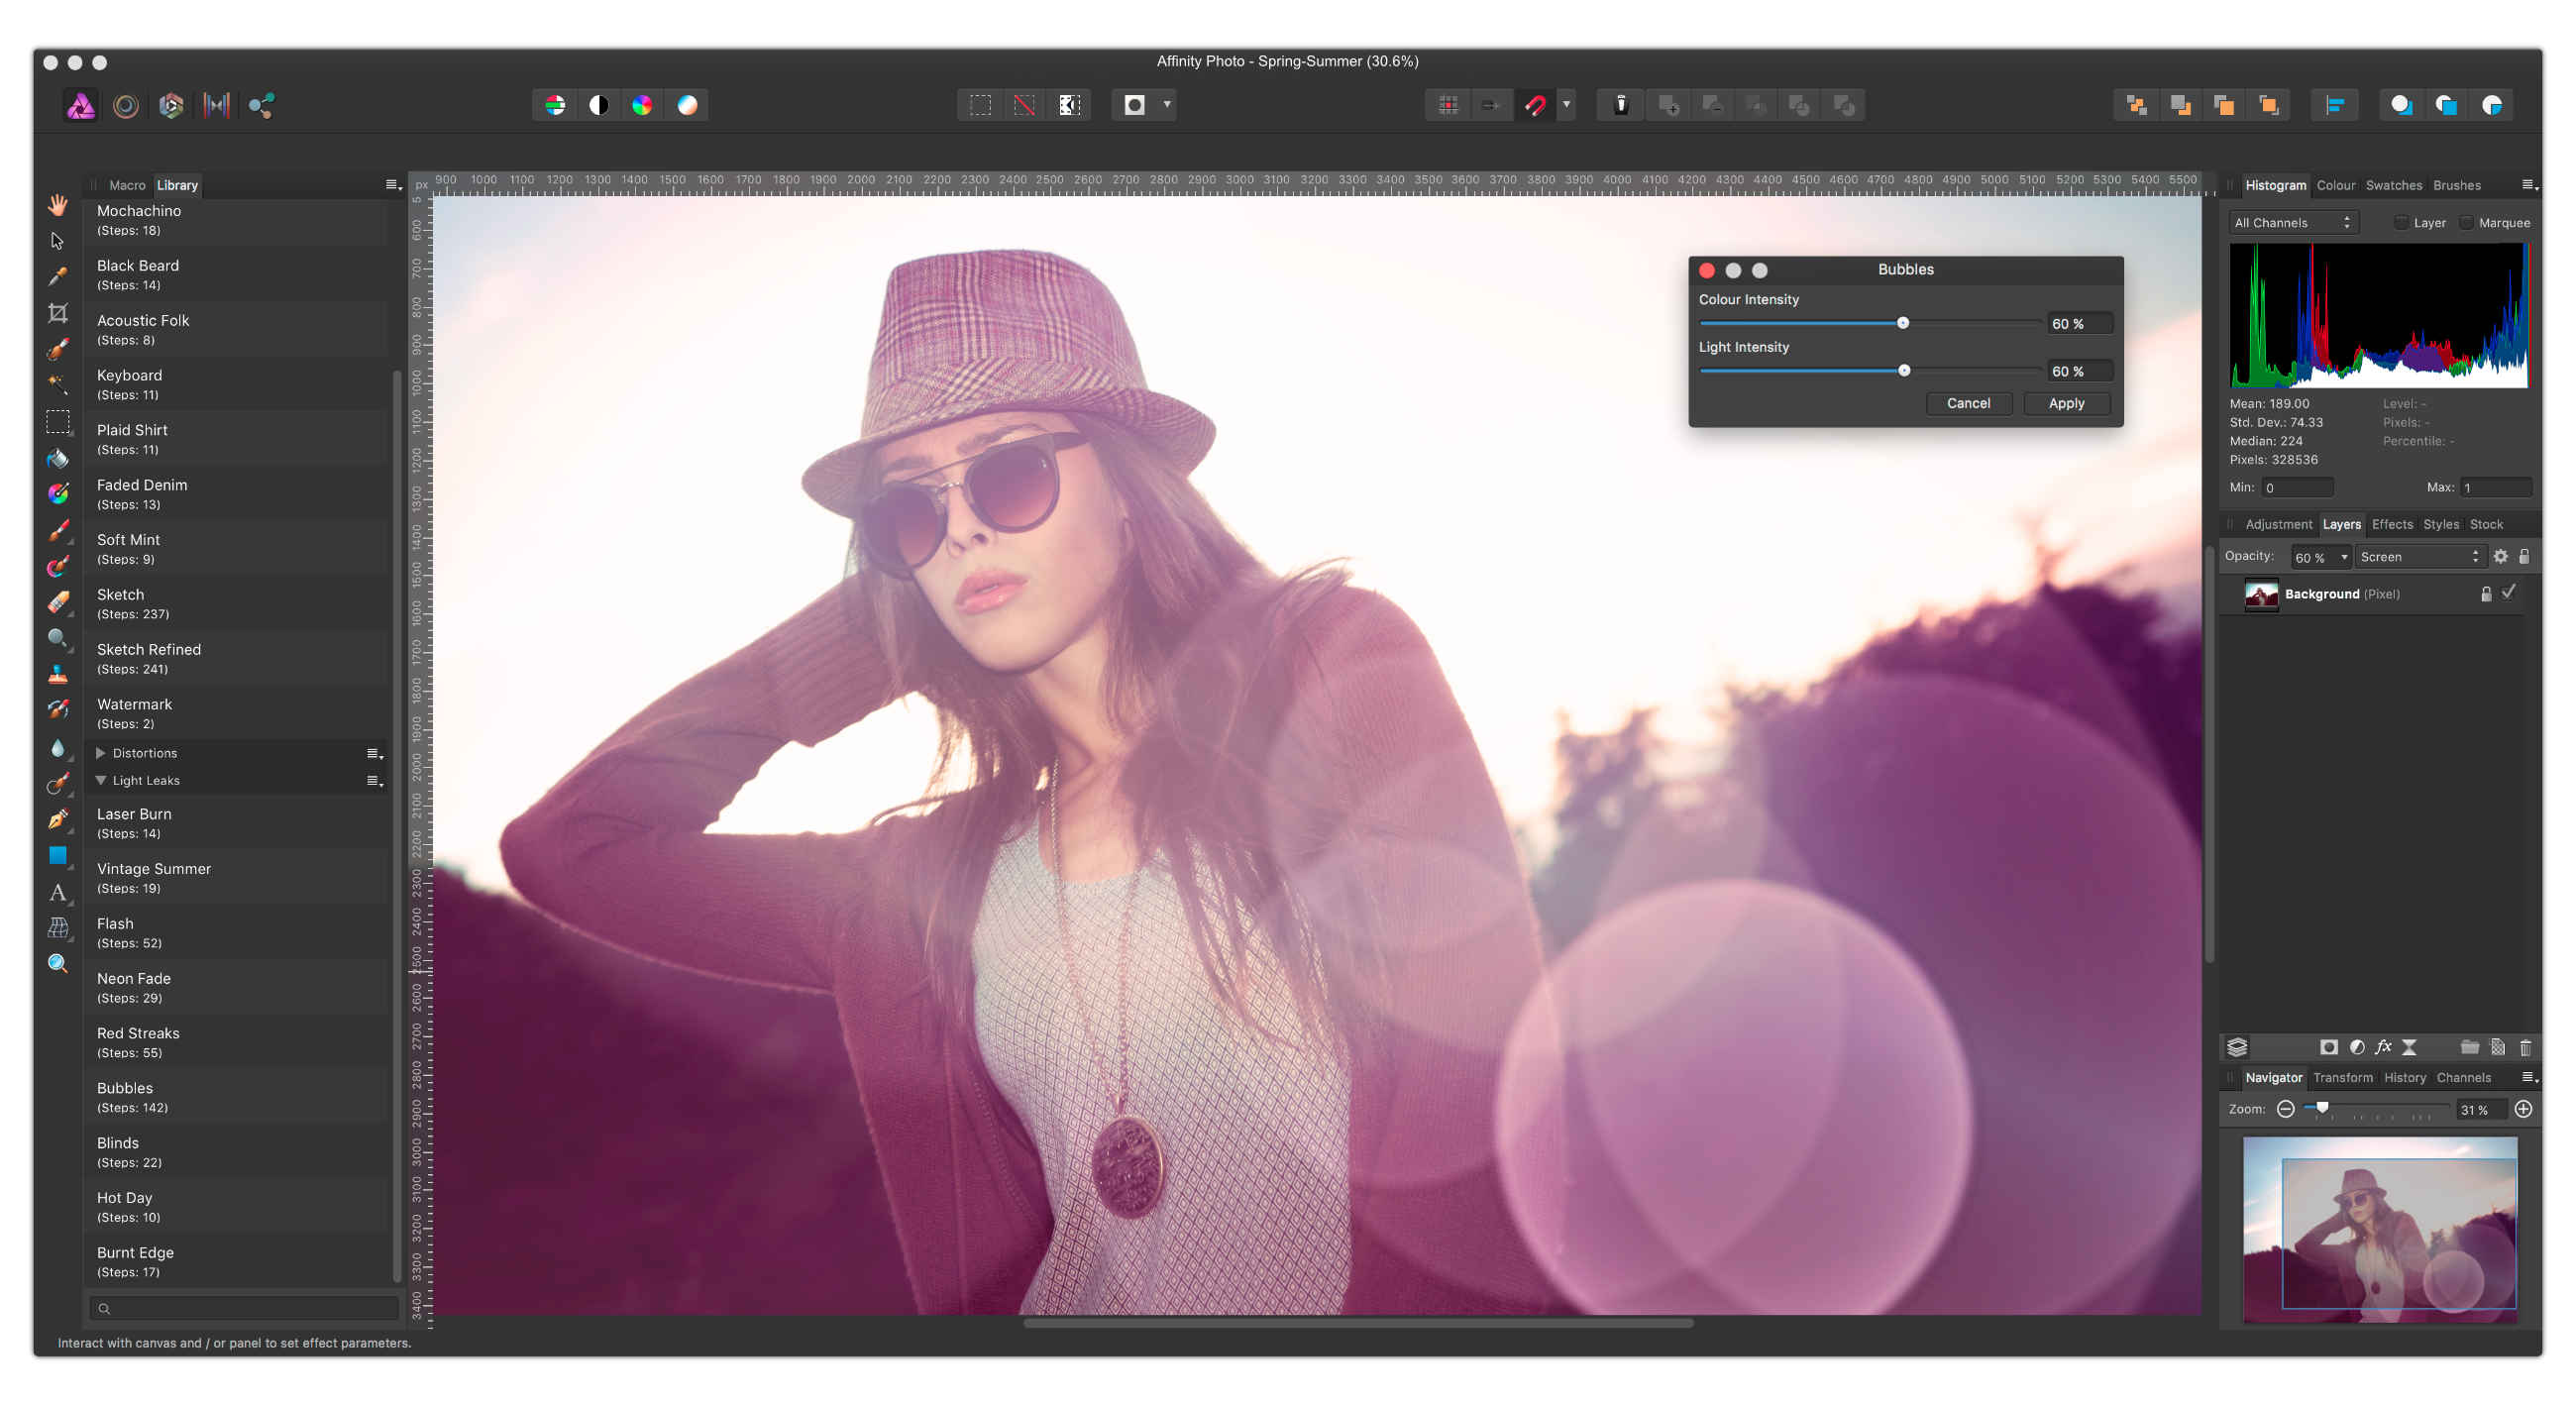Click the Mask Layer icon in Layers panel

(2329, 1047)
